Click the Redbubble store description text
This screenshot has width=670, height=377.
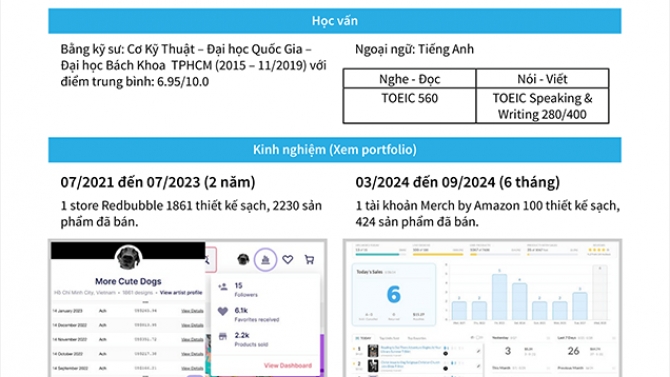point(191,214)
